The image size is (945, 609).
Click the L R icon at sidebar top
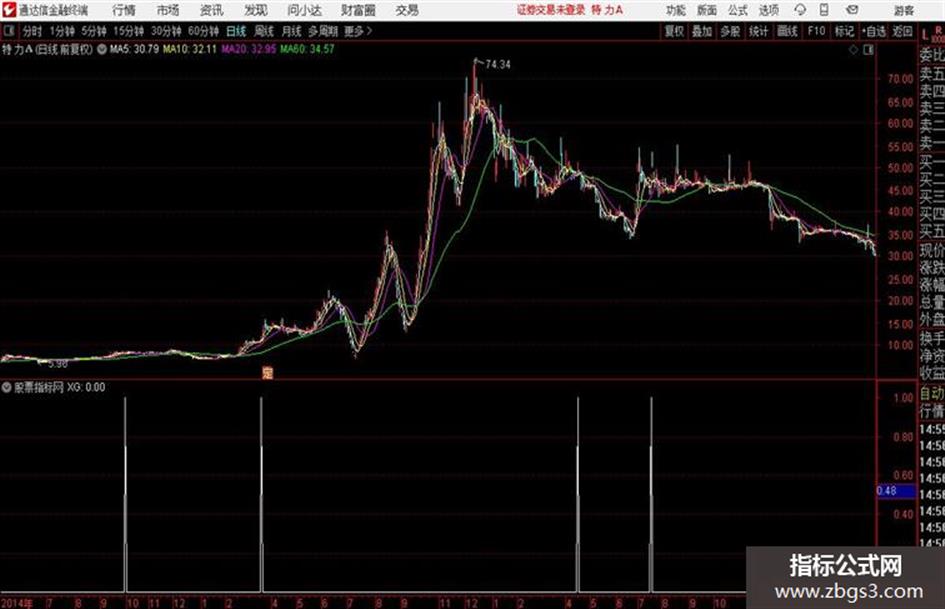point(932,33)
